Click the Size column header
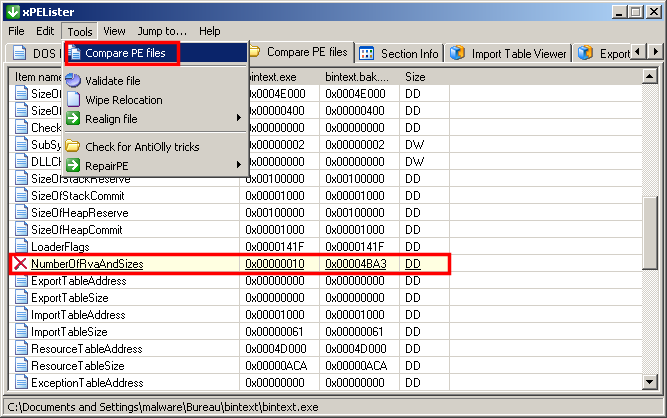667x418 pixels. [415, 76]
